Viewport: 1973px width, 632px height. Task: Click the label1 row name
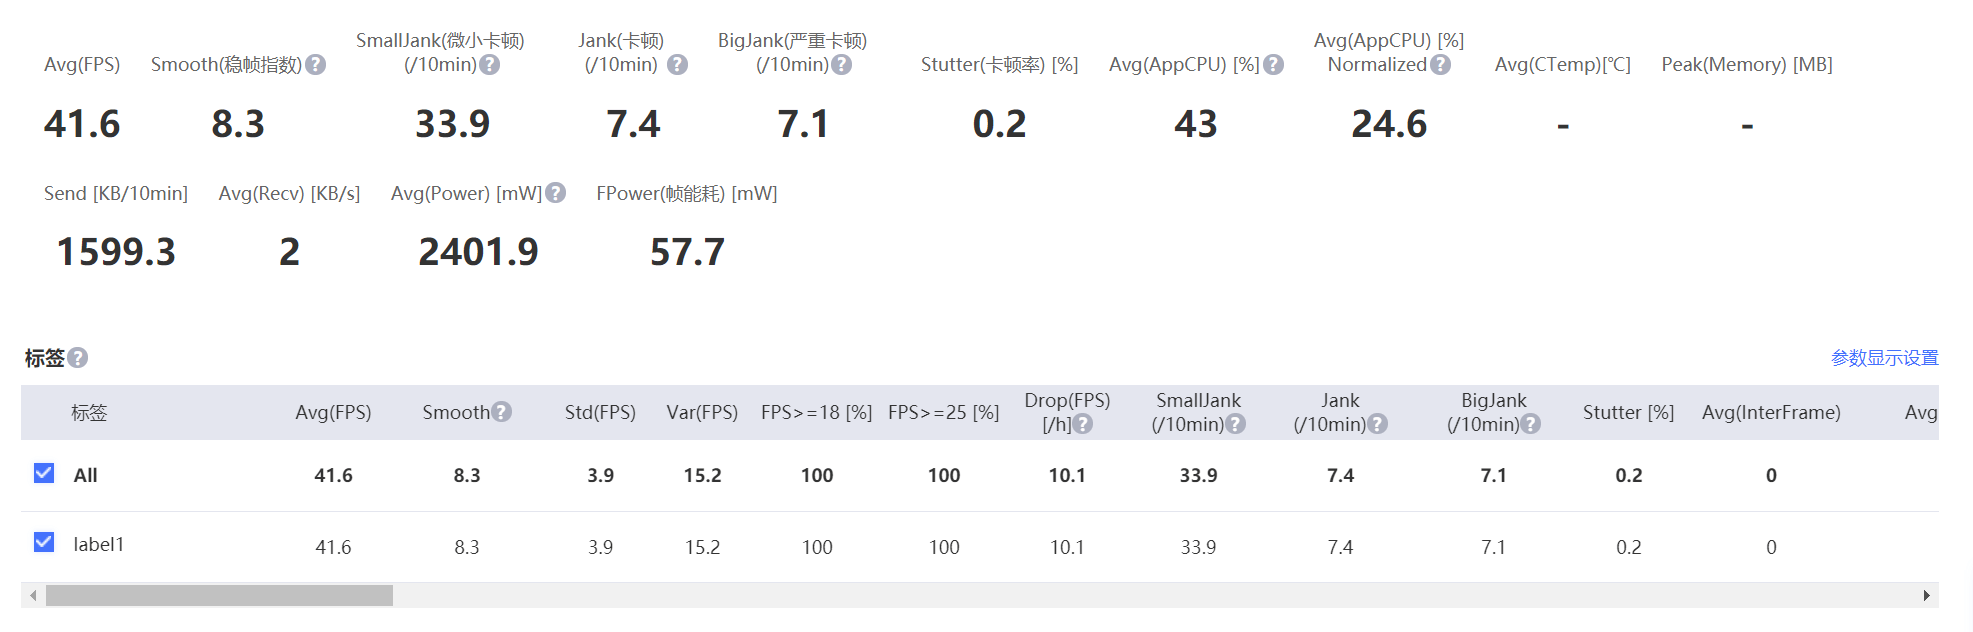pos(98,545)
